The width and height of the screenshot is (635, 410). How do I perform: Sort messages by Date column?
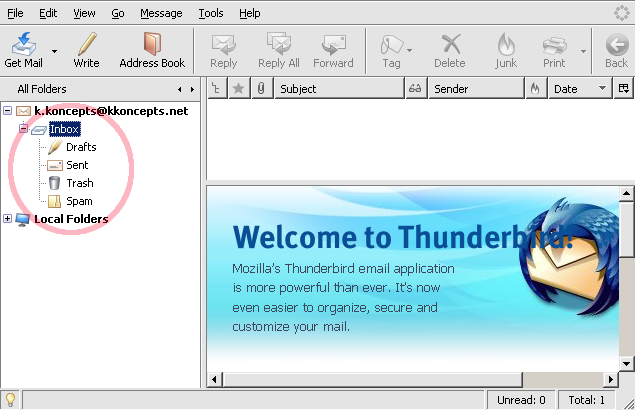580,88
